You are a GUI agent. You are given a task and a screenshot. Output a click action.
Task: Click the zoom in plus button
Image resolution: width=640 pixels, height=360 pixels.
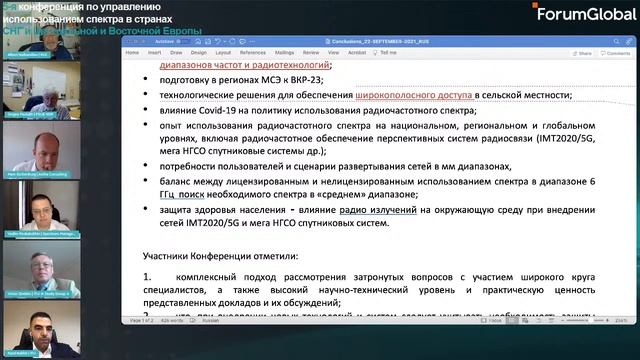click(x=607, y=321)
